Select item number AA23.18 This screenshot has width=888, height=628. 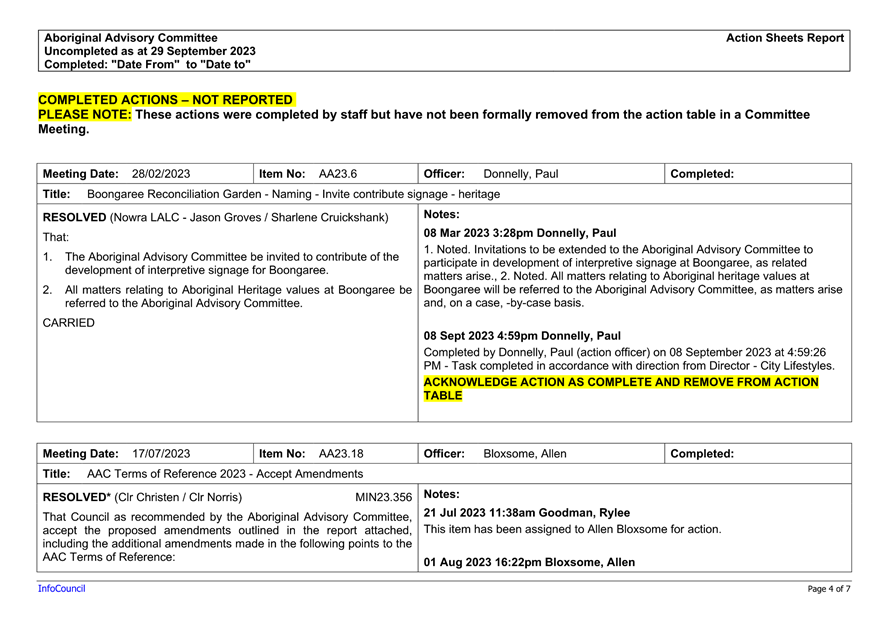point(339,453)
